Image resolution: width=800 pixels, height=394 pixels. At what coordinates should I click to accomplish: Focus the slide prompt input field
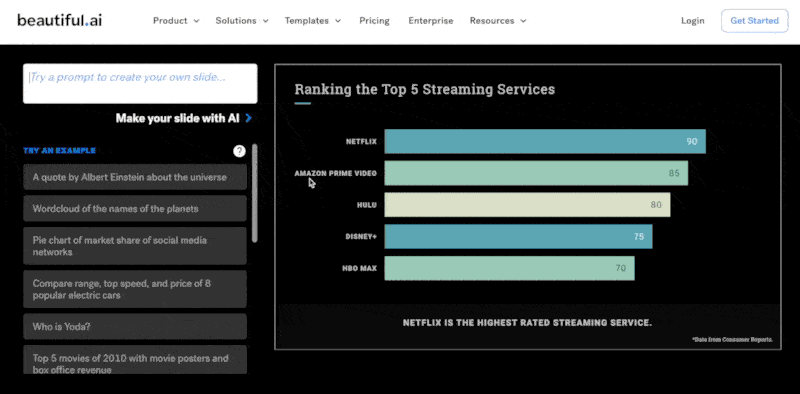140,83
